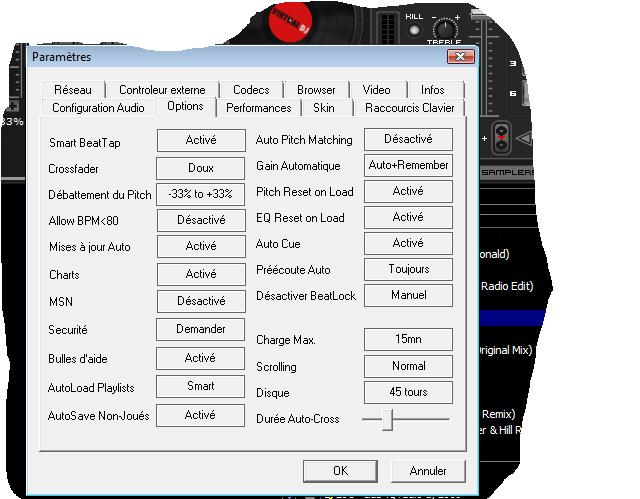Viewport: 640px width, 499px height.
Task: Change the Securité Demander setting
Action: pos(200,329)
